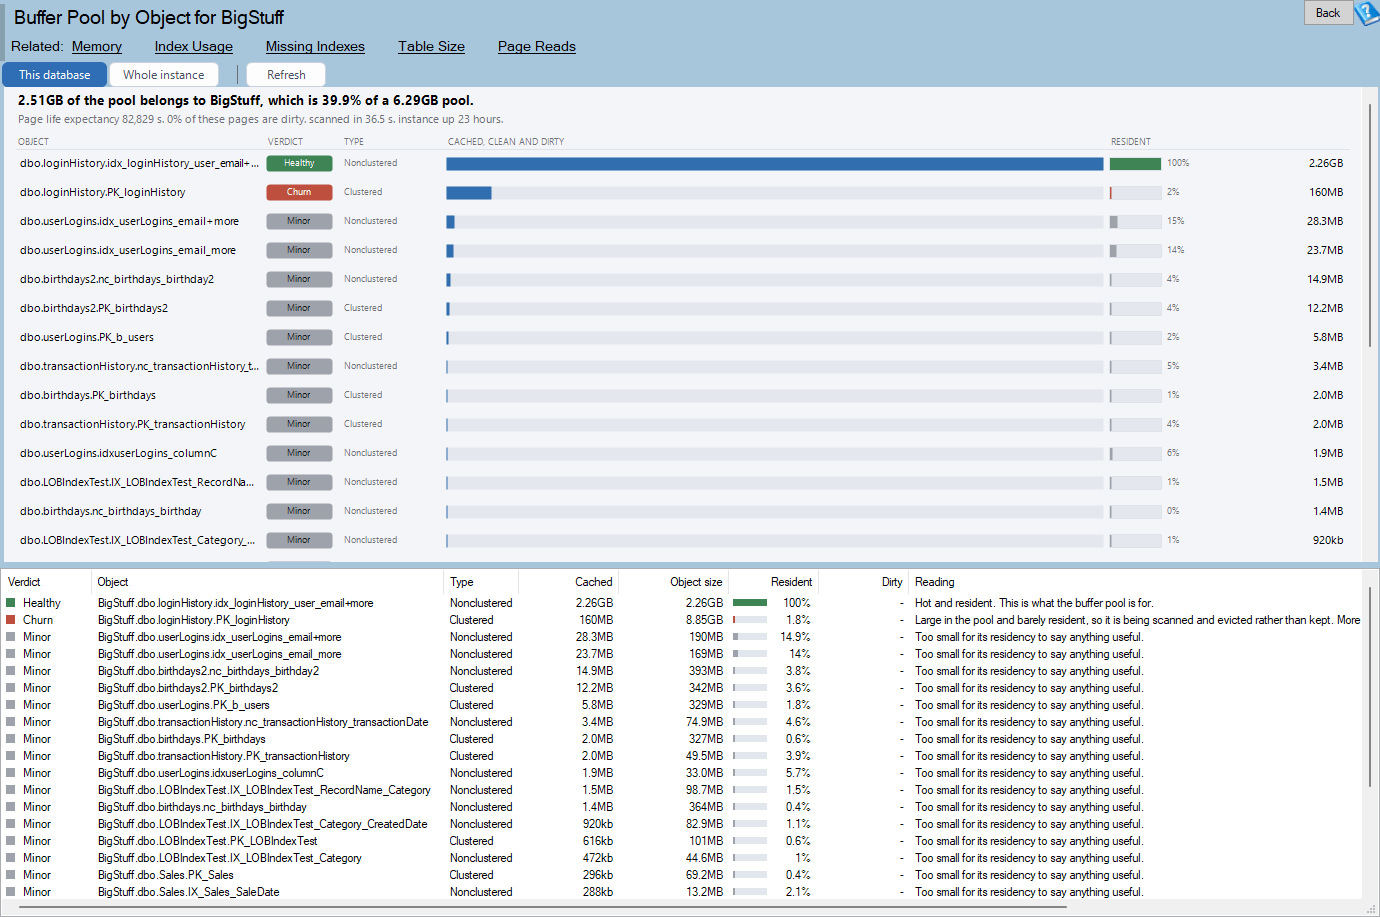Image resolution: width=1380 pixels, height=917 pixels.
Task: Open the Missing Indexes link
Action: (x=315, y=46)
